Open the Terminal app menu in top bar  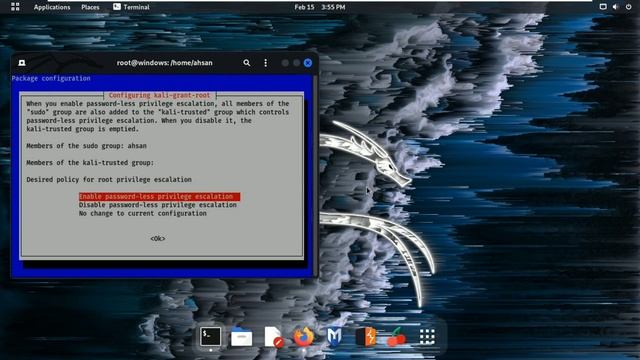point(131,7)
